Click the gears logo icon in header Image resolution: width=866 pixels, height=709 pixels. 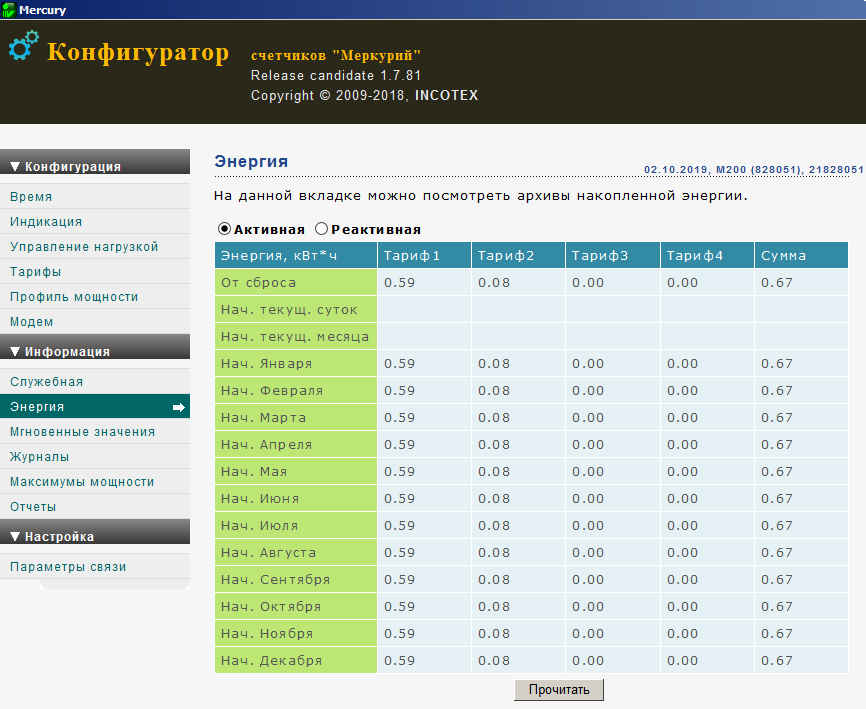pos(24,45)
